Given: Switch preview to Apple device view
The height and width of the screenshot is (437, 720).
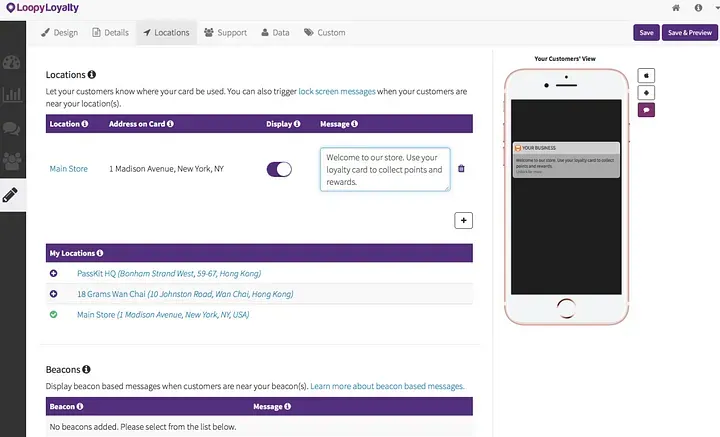Looking at the screenshot, I should tap(646, 75).
